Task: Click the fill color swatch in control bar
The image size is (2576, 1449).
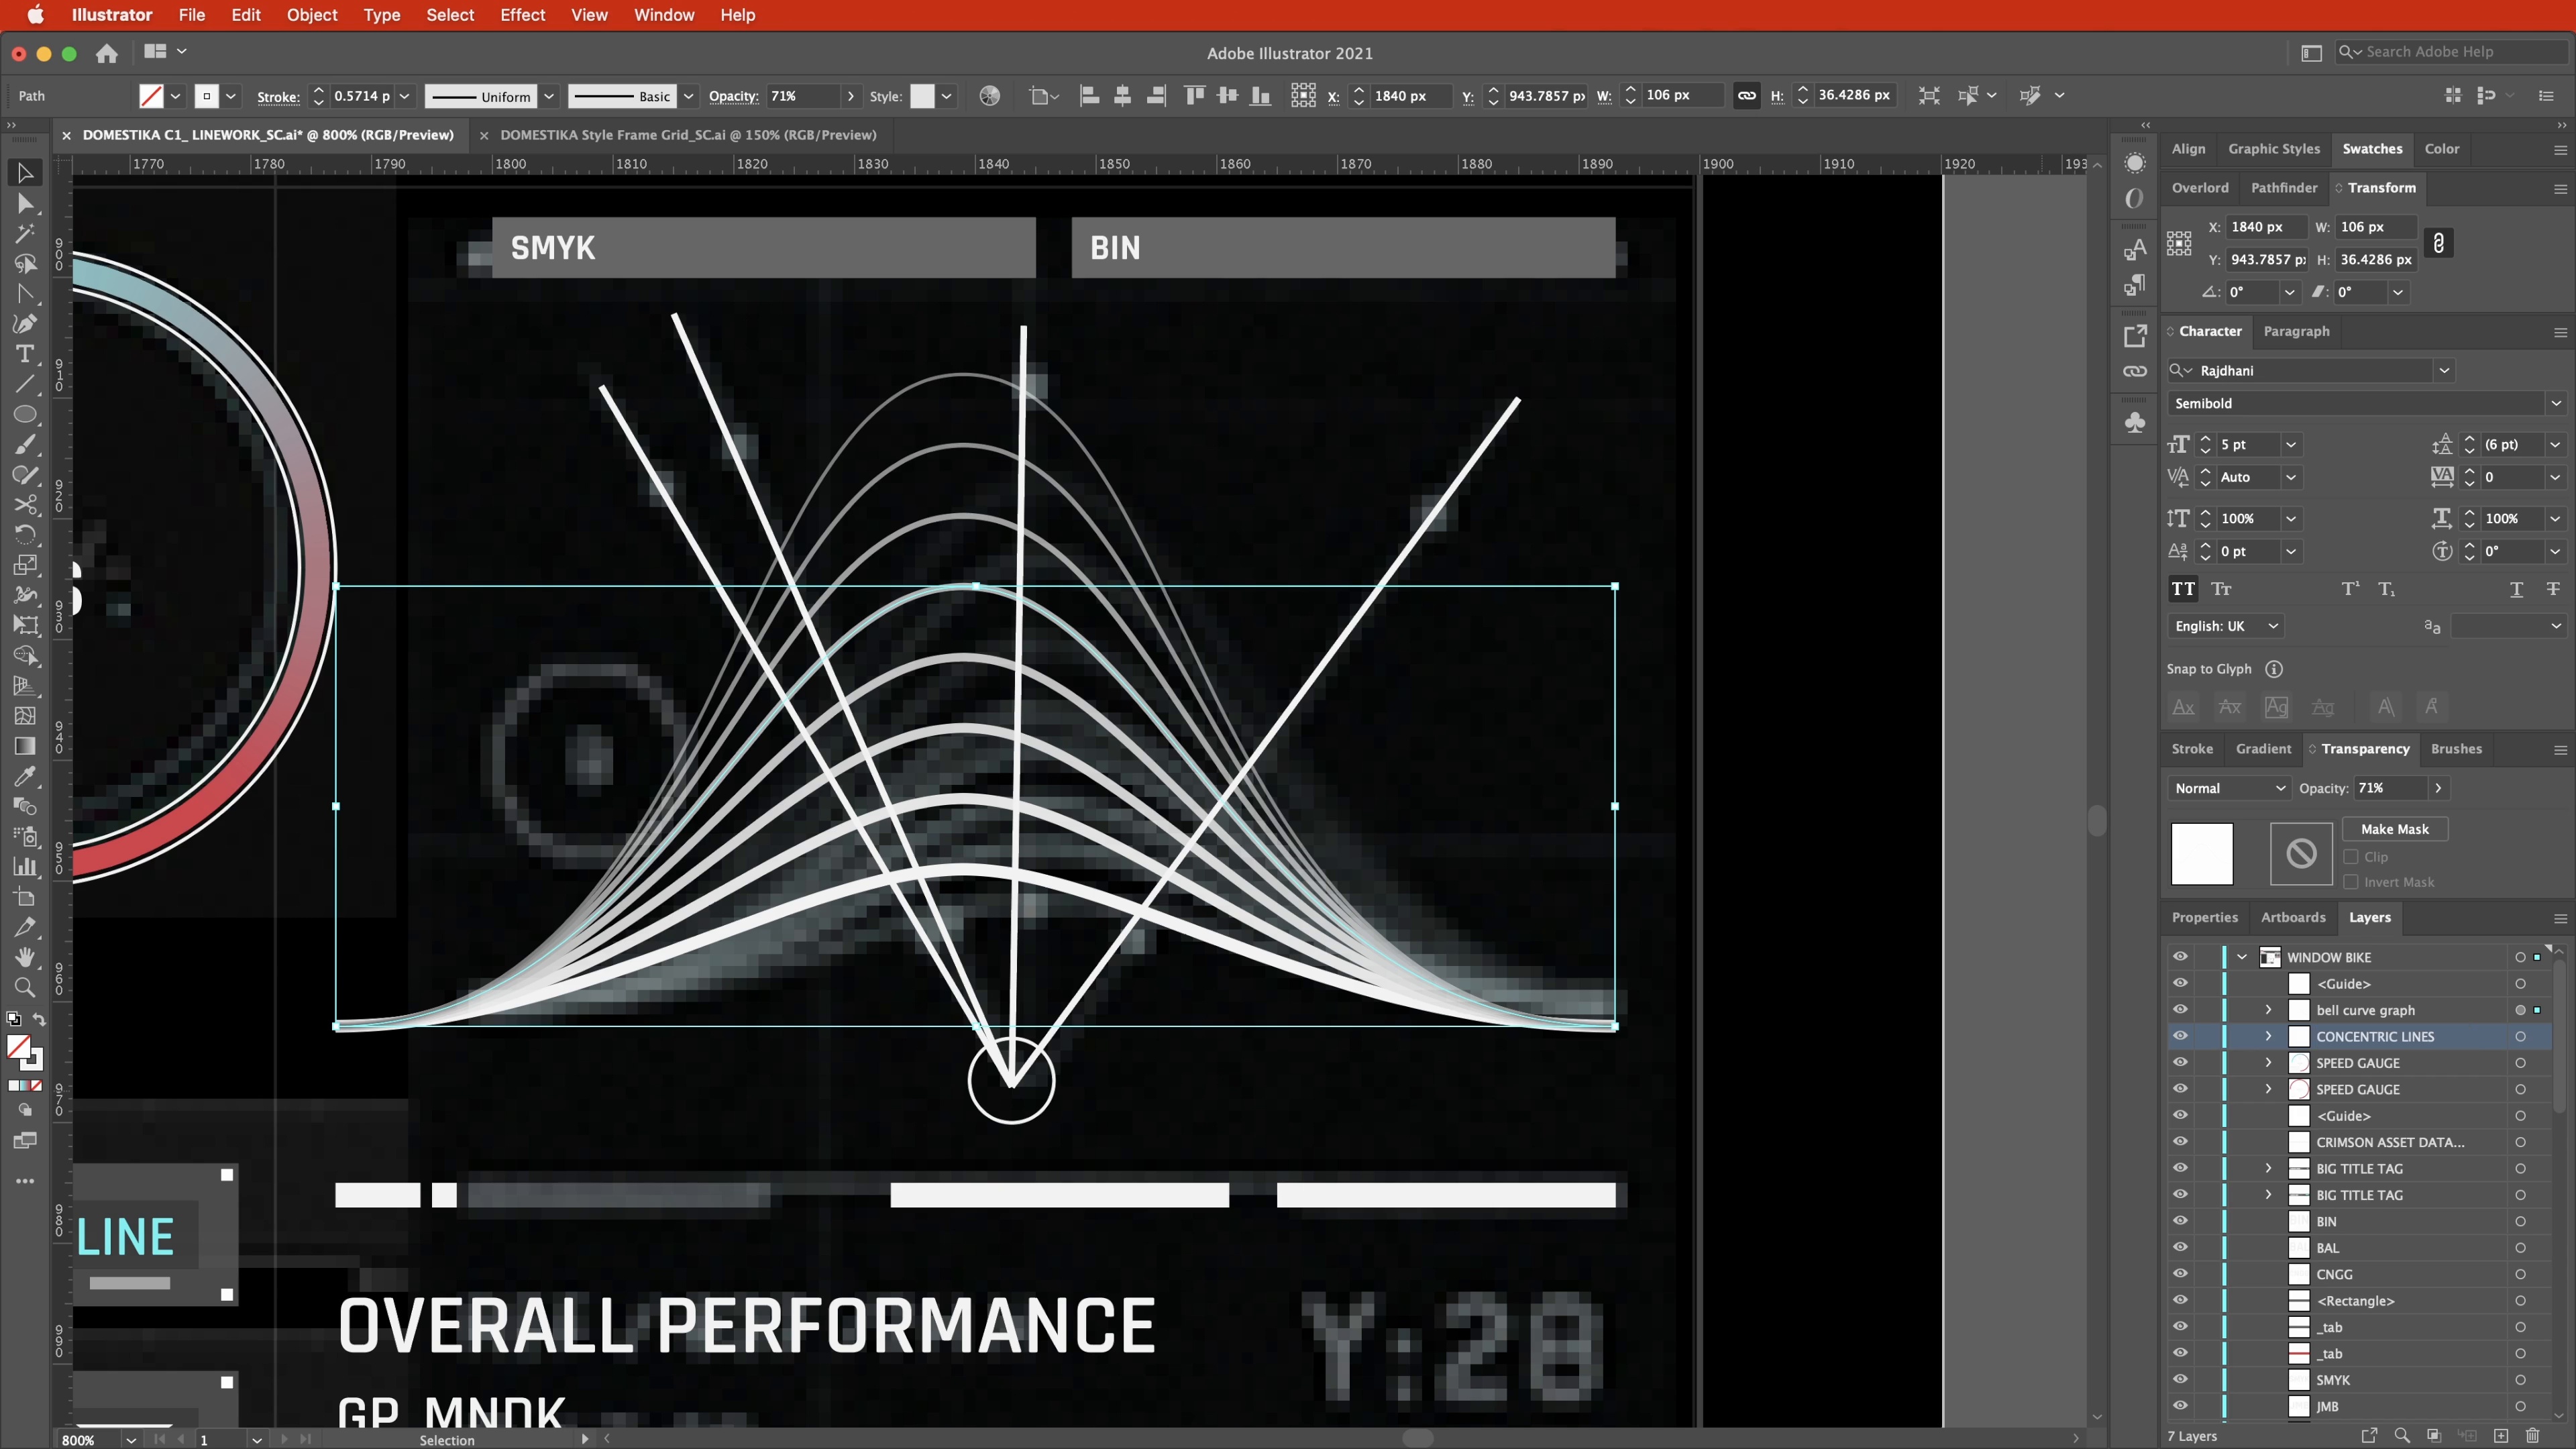Action: point(151,96)
